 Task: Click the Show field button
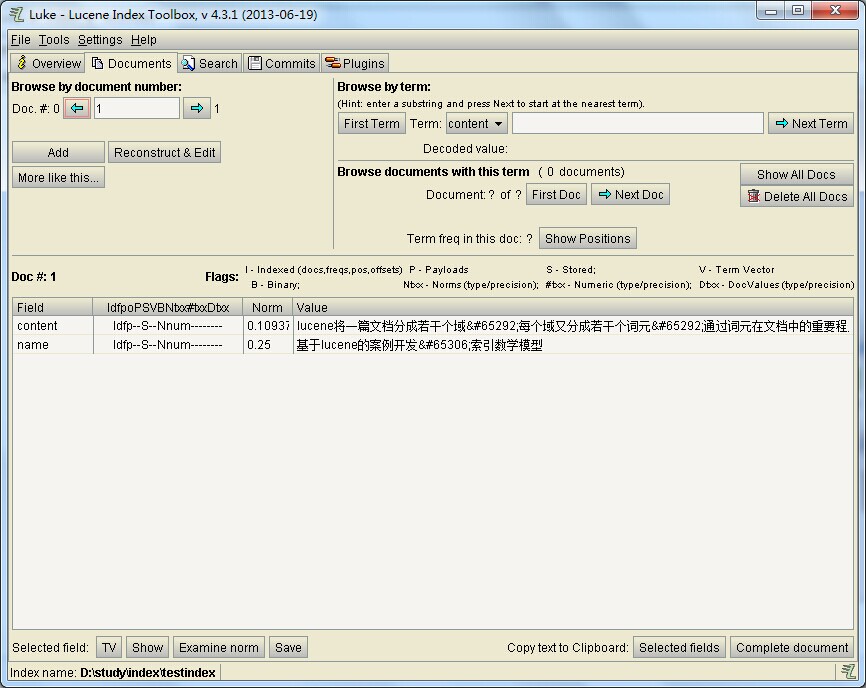[147, 647]
